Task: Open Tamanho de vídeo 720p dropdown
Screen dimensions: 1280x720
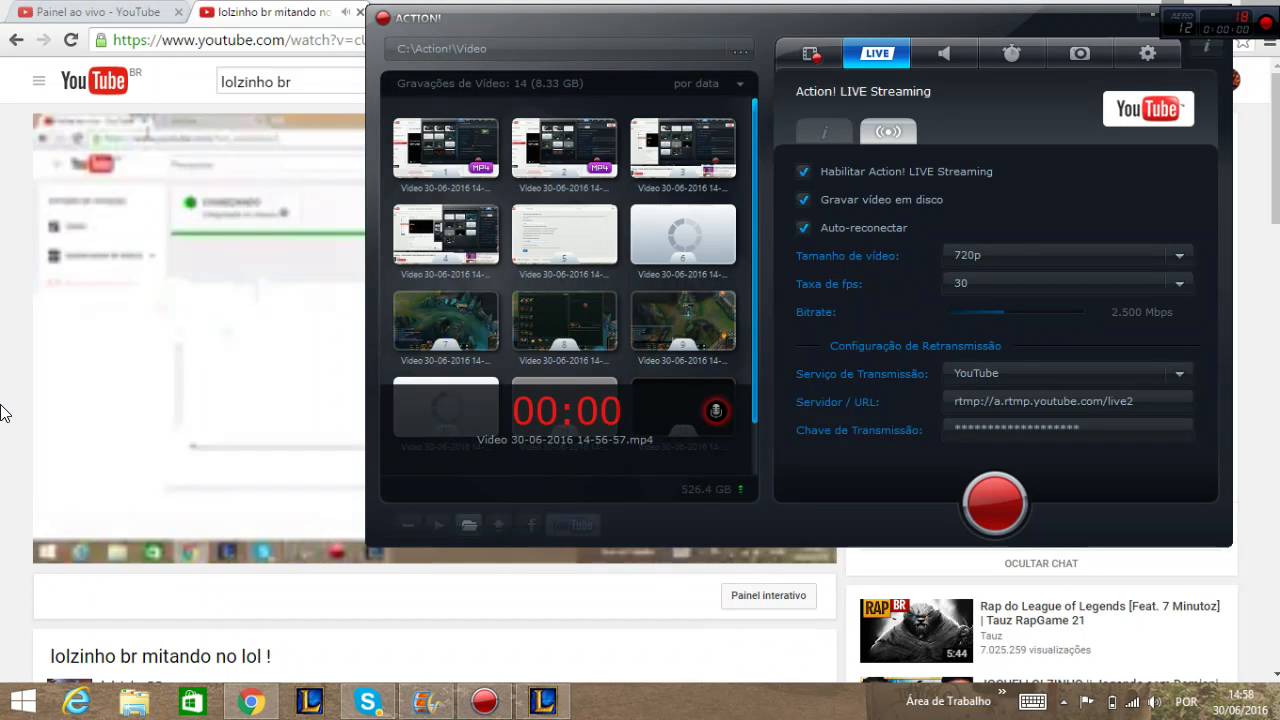Action: click(x=1068, y=255)
